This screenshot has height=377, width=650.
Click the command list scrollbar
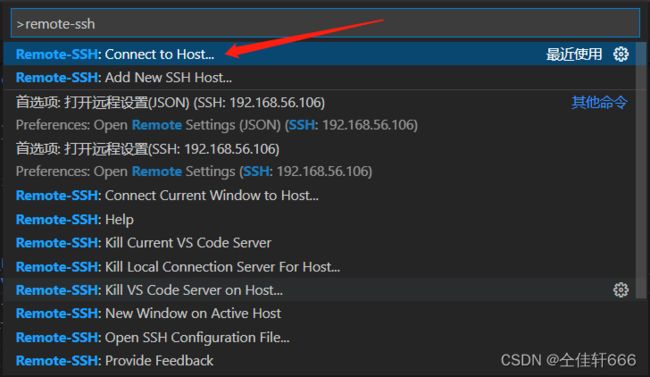[641, 170]
